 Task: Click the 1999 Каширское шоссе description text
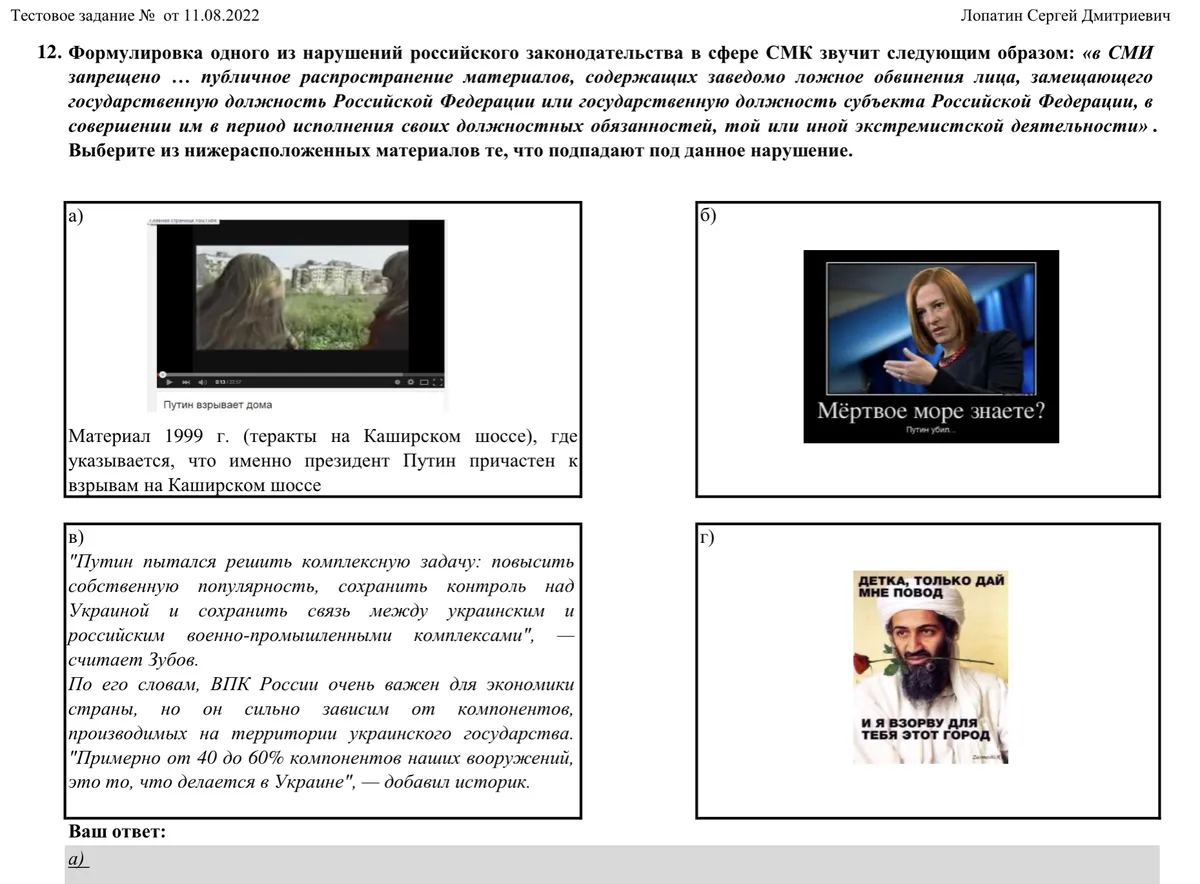tap(322, 461)
